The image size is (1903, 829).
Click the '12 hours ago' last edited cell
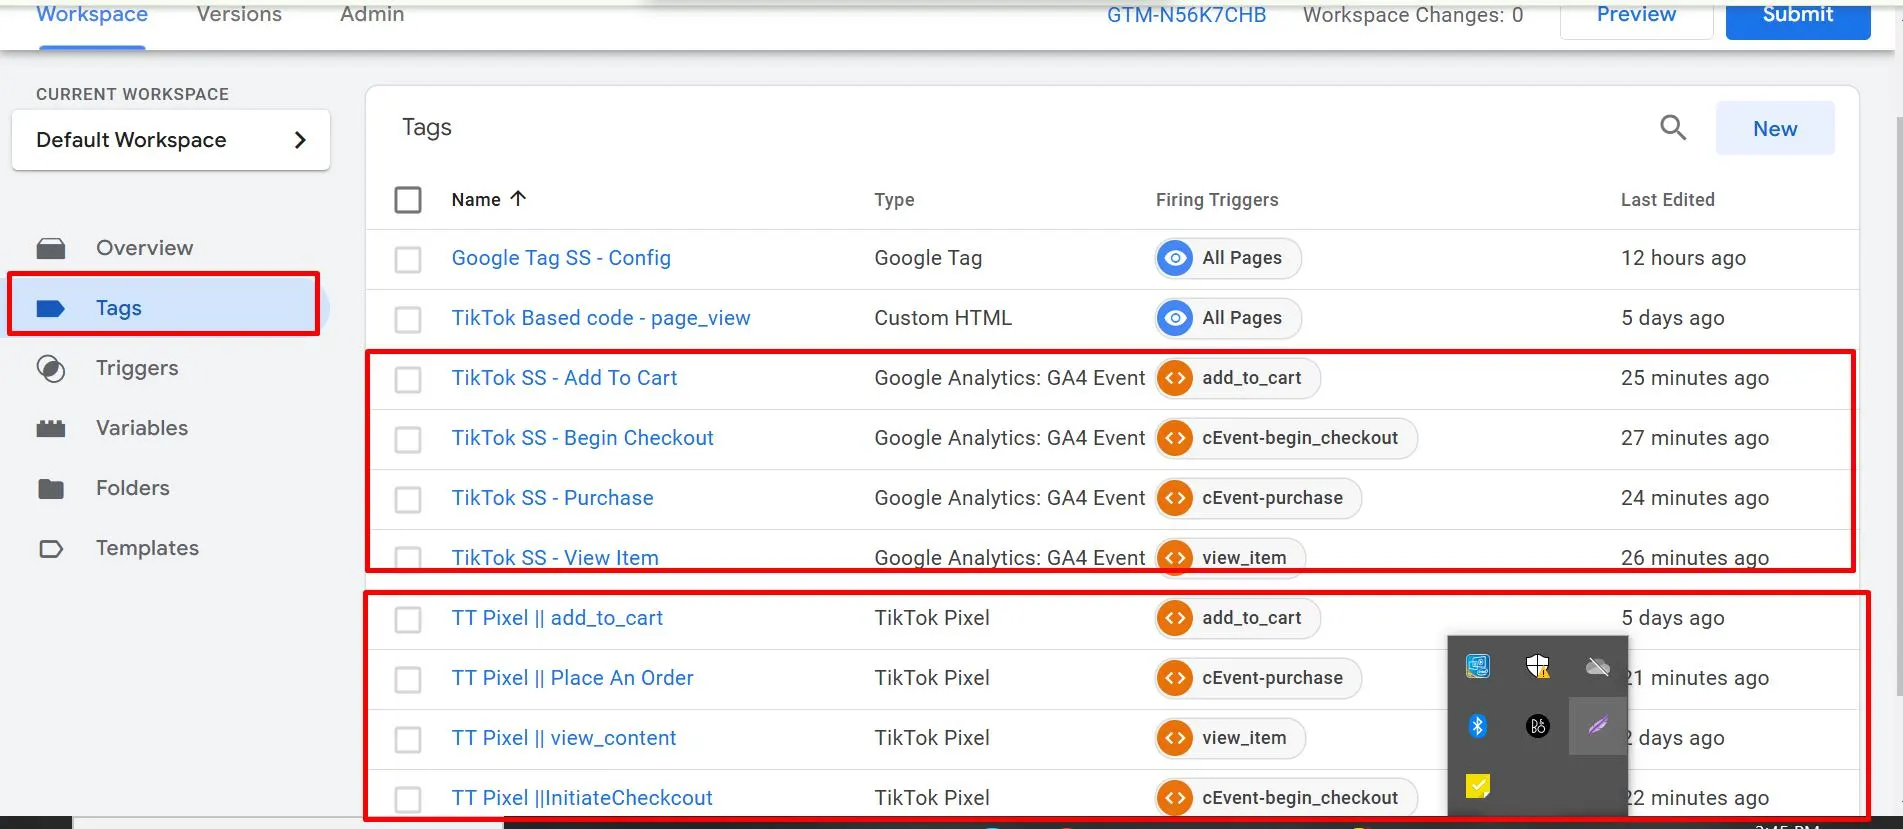coord(1683,258)
